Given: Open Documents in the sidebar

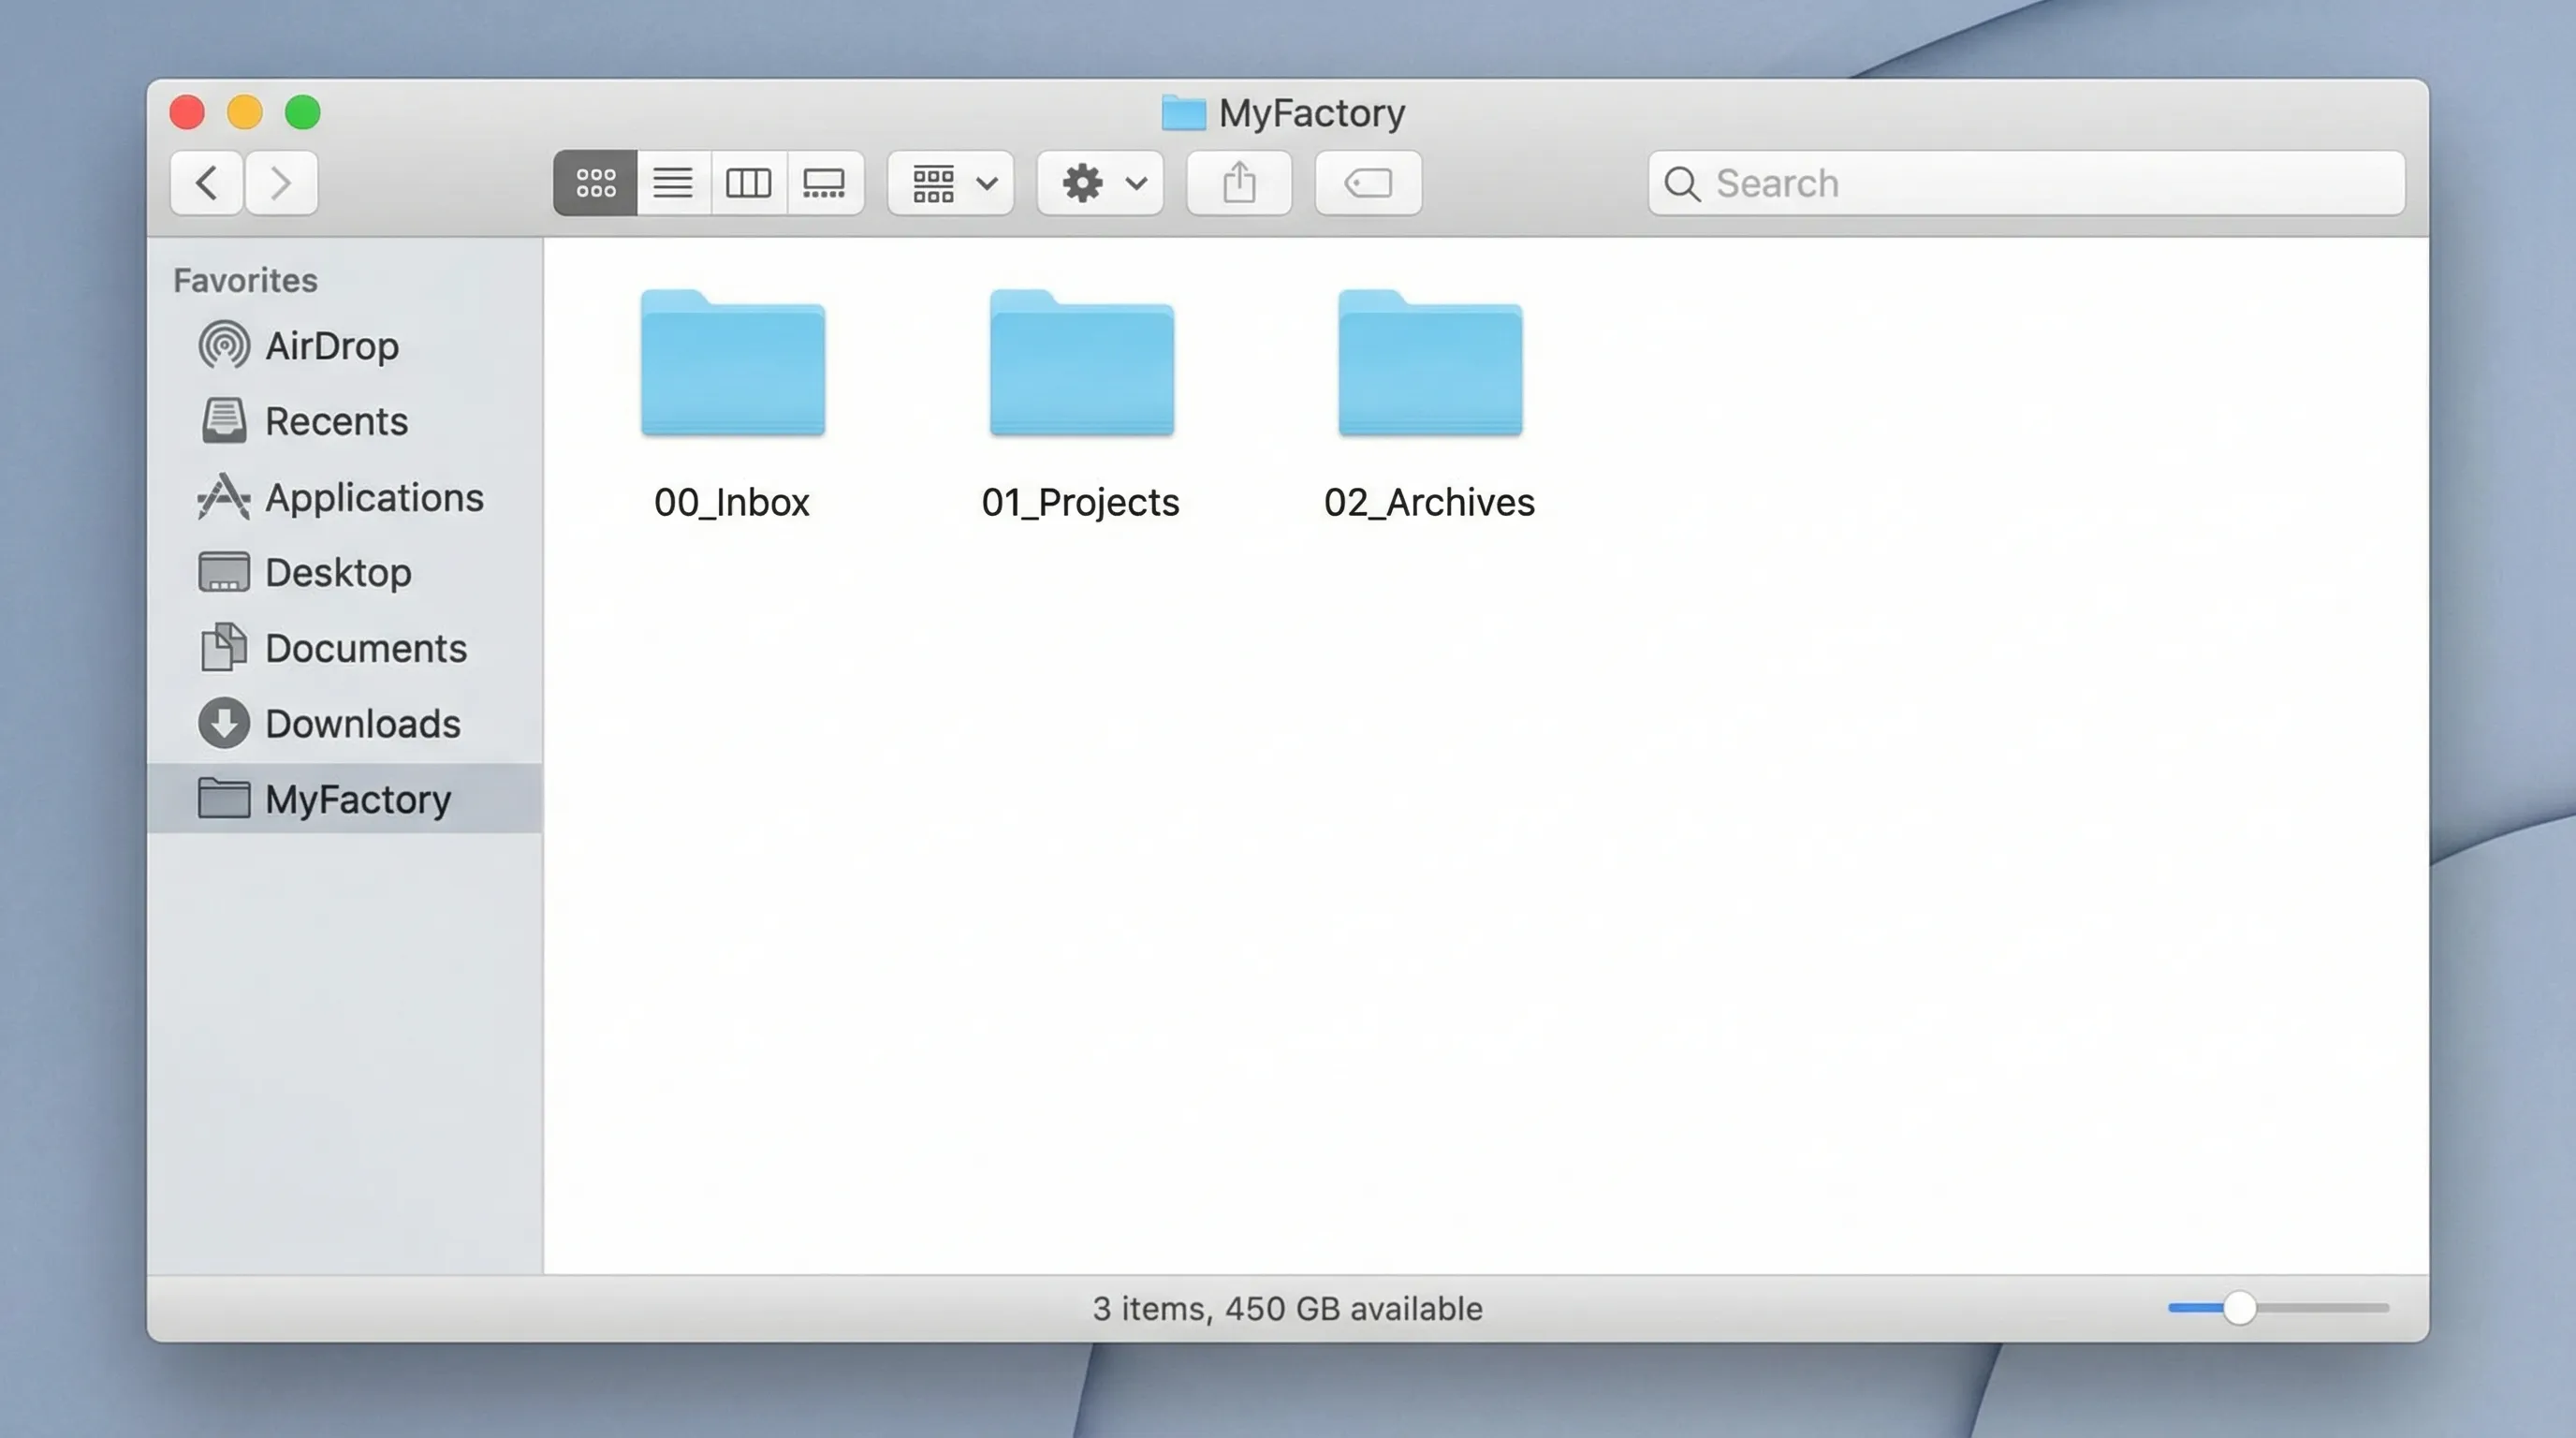Looking at the screenshot, I should click(366, 648).
